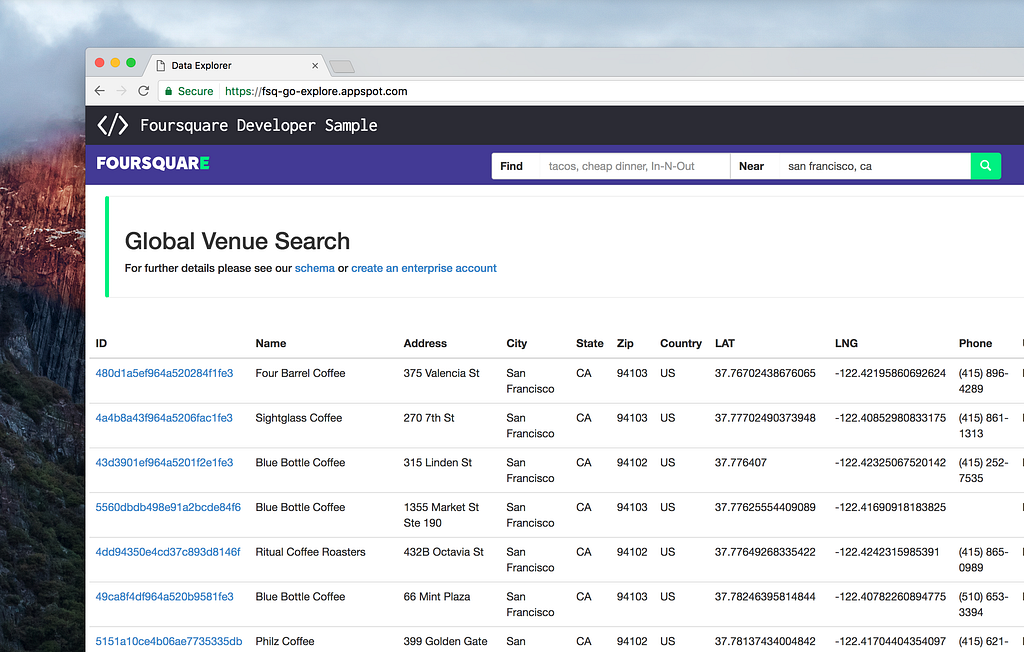The image size is (1024, 652).
Task: Close the Data Explorer tab
Action: point(315,66)
